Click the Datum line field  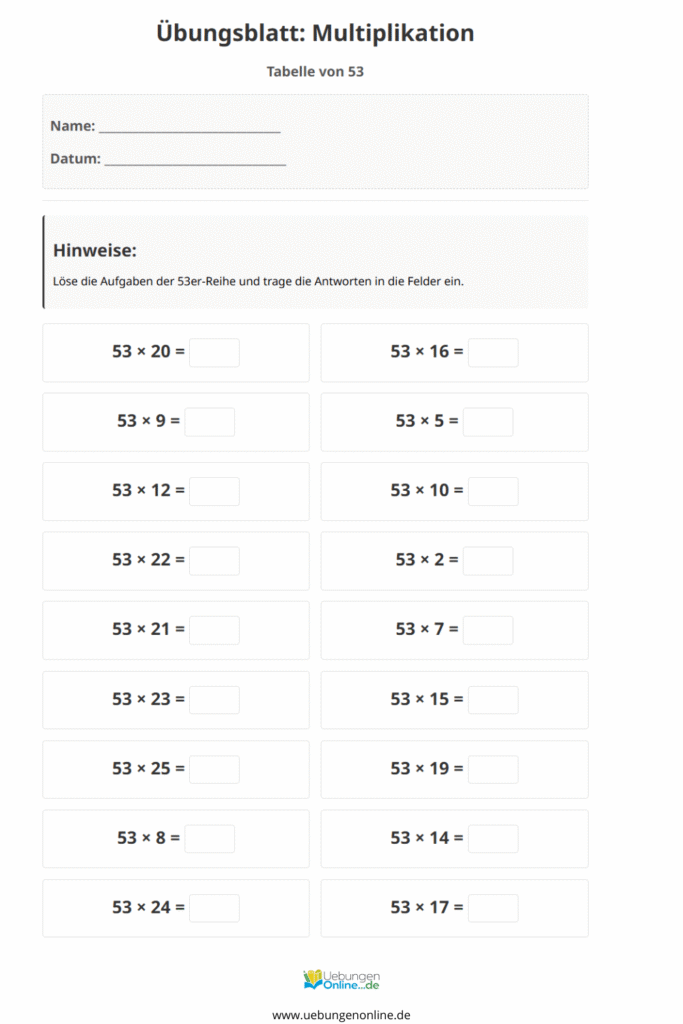(195, 159)
